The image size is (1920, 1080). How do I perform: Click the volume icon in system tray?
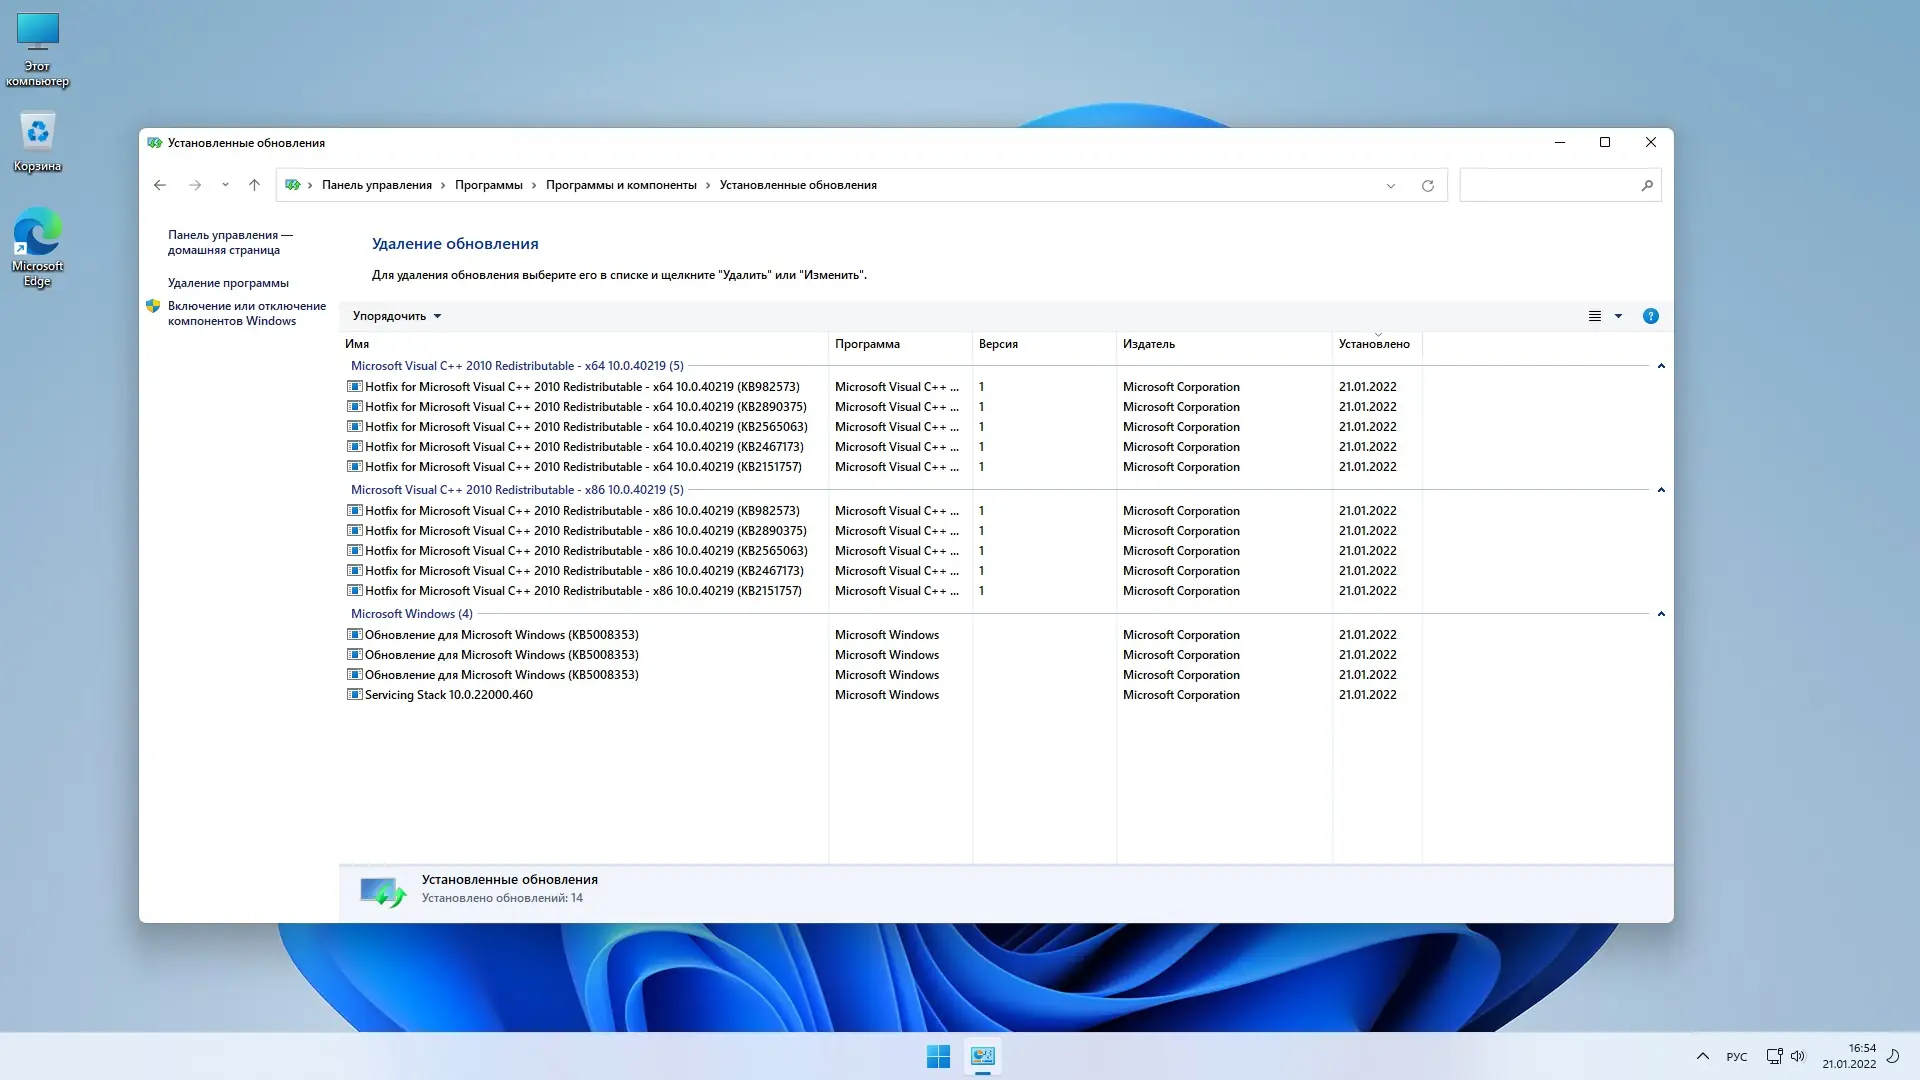coord(1797,1056)
